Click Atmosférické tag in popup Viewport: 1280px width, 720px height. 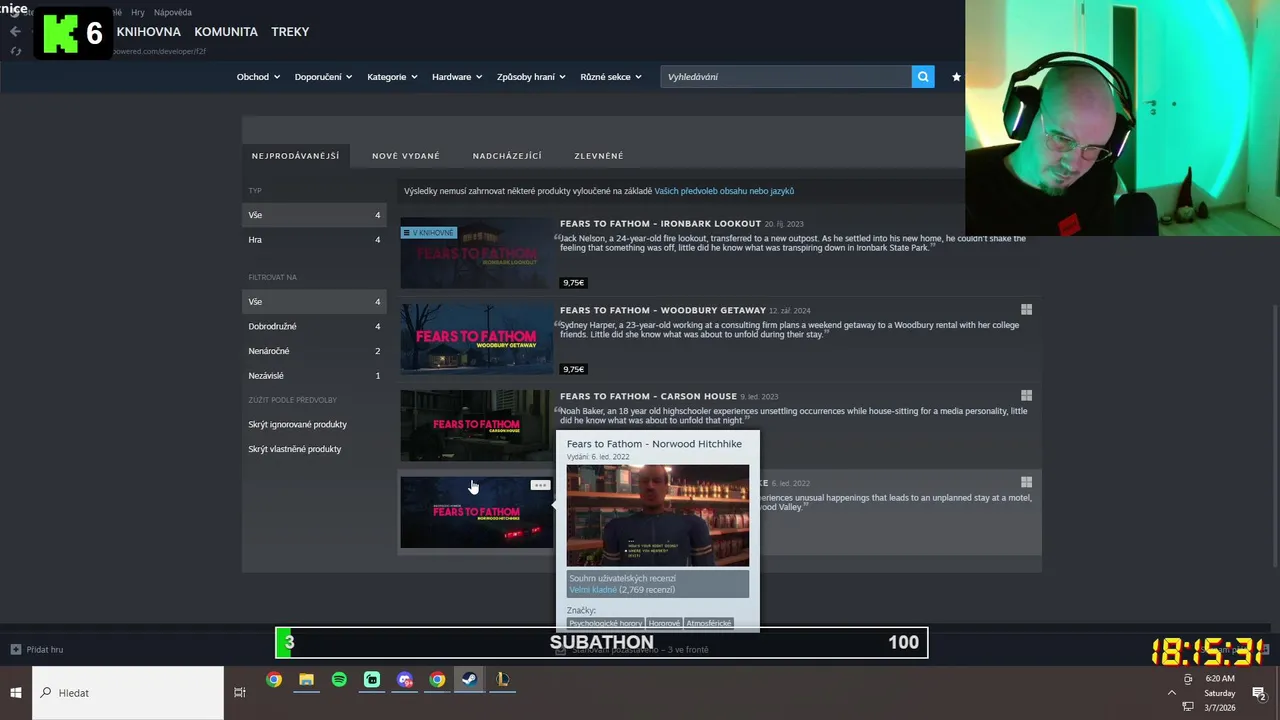[x=709, y=623]
